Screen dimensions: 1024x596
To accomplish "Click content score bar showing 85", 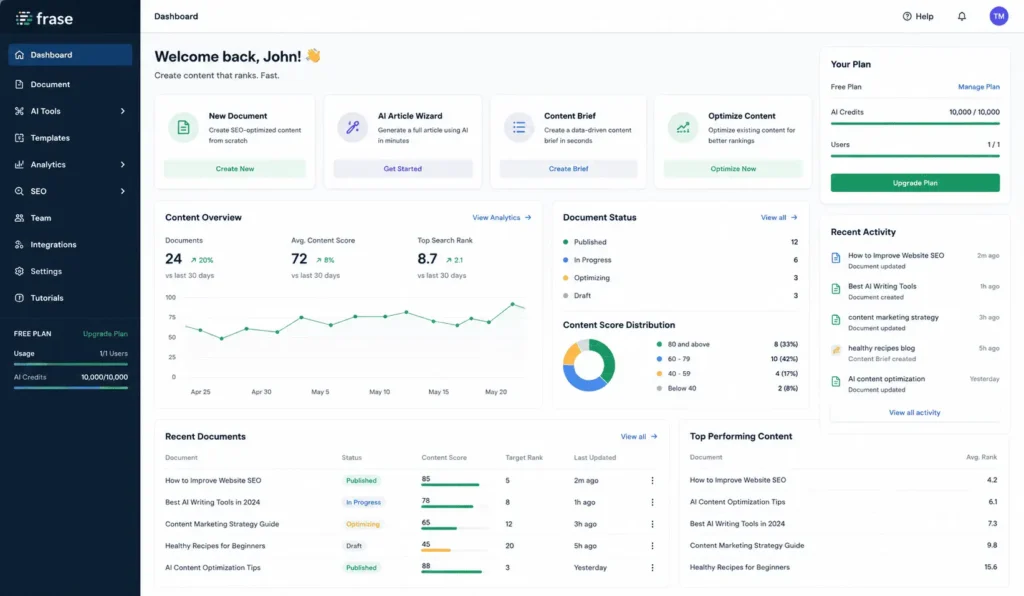I will point(450,485).
